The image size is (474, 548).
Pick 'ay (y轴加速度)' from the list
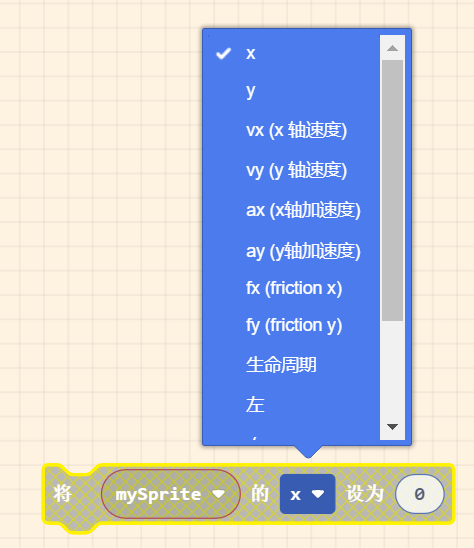[291, 251]
